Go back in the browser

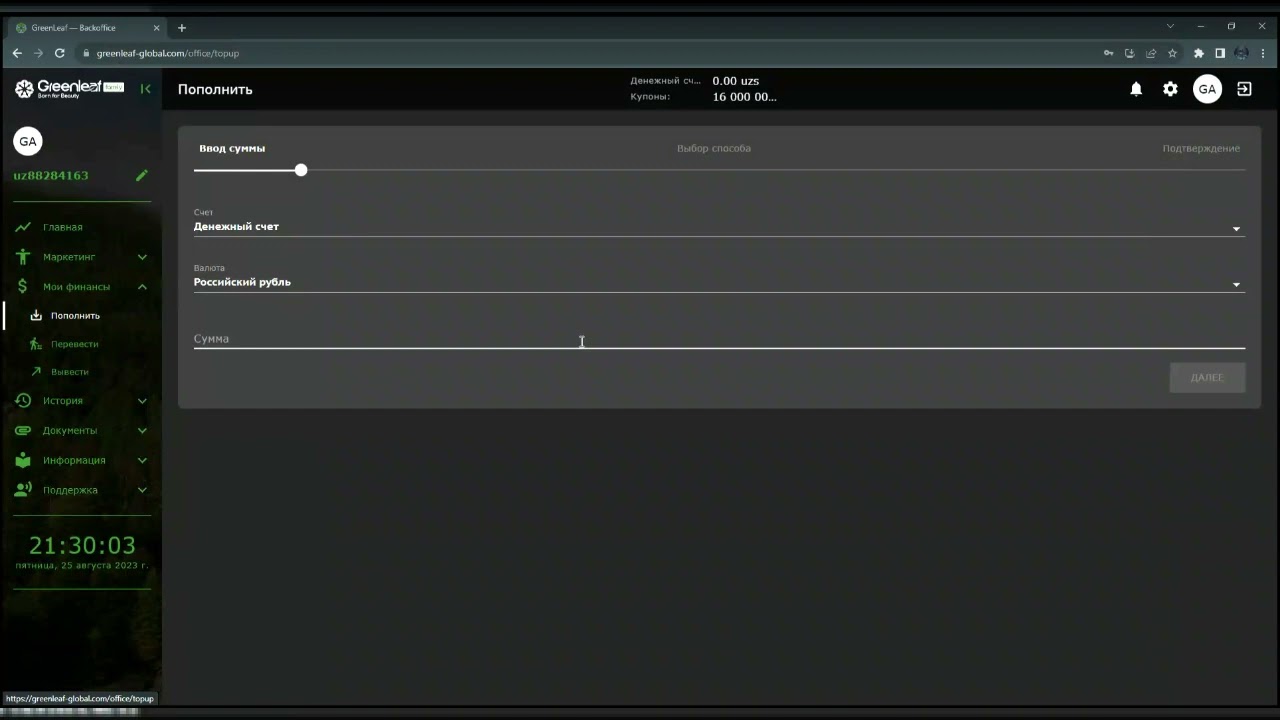tap(17, 53)
